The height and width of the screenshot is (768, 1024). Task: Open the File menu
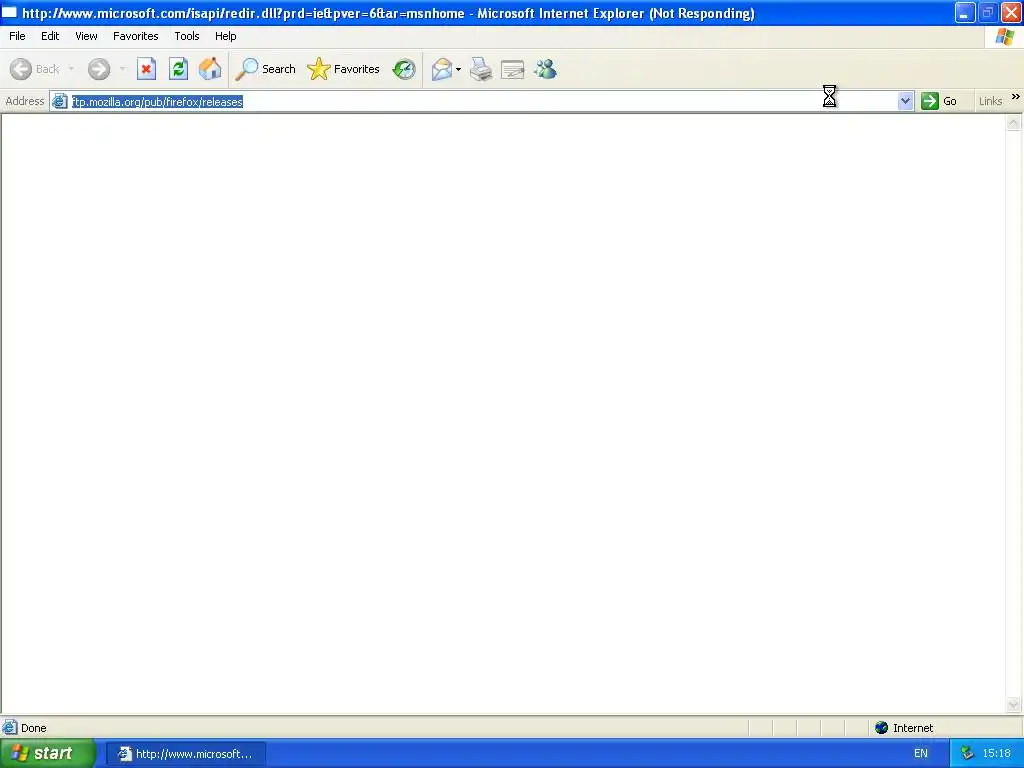pos(18,36)
